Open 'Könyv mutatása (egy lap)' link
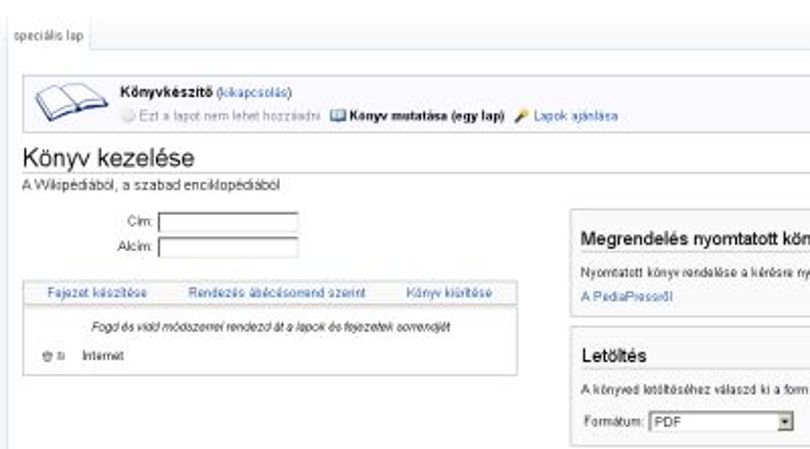Screen dimensions: 810x449 [427, 116]
